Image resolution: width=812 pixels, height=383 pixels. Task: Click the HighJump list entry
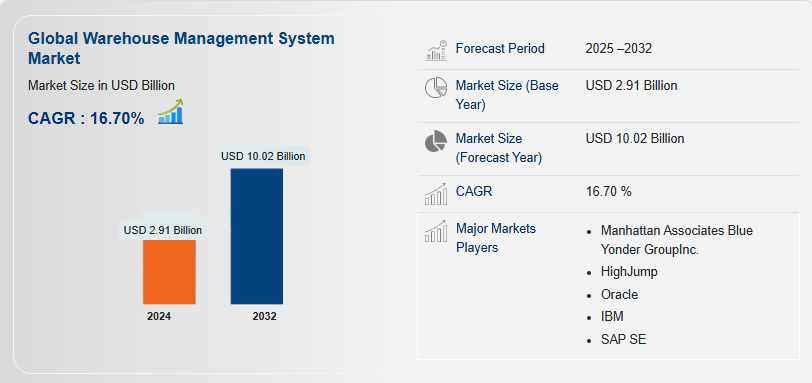[629, 271]
